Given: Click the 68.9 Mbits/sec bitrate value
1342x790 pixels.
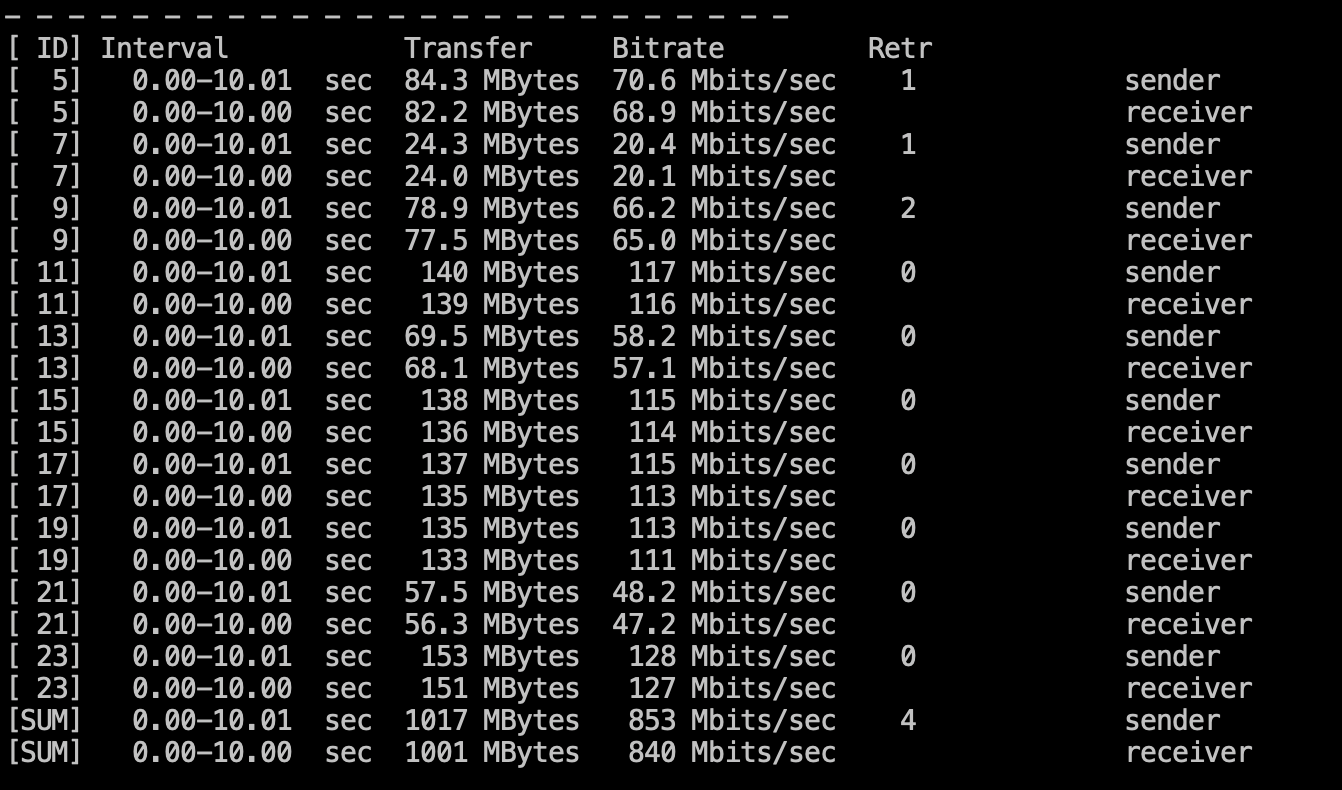Looking at the screenshot, I should [723, 112].
